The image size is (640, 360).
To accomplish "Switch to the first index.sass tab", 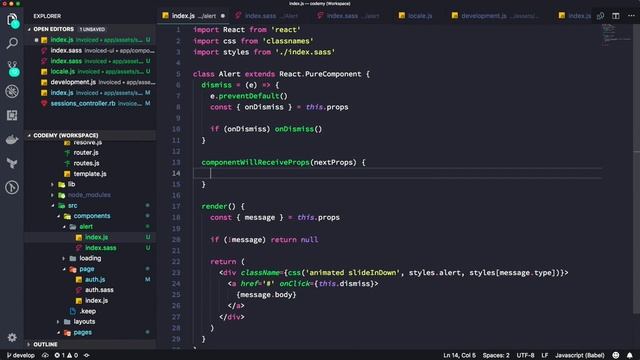I will [267, 16].
